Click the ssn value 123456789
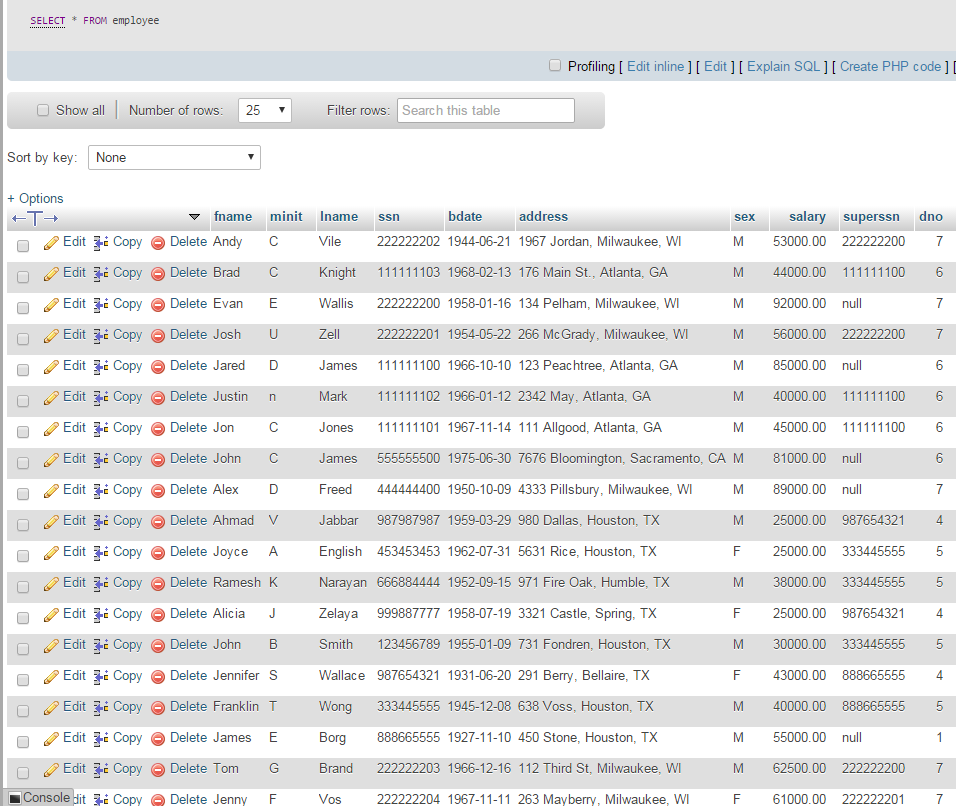The width and height of the screenshot is (956, 806). [x=408, y=644]
